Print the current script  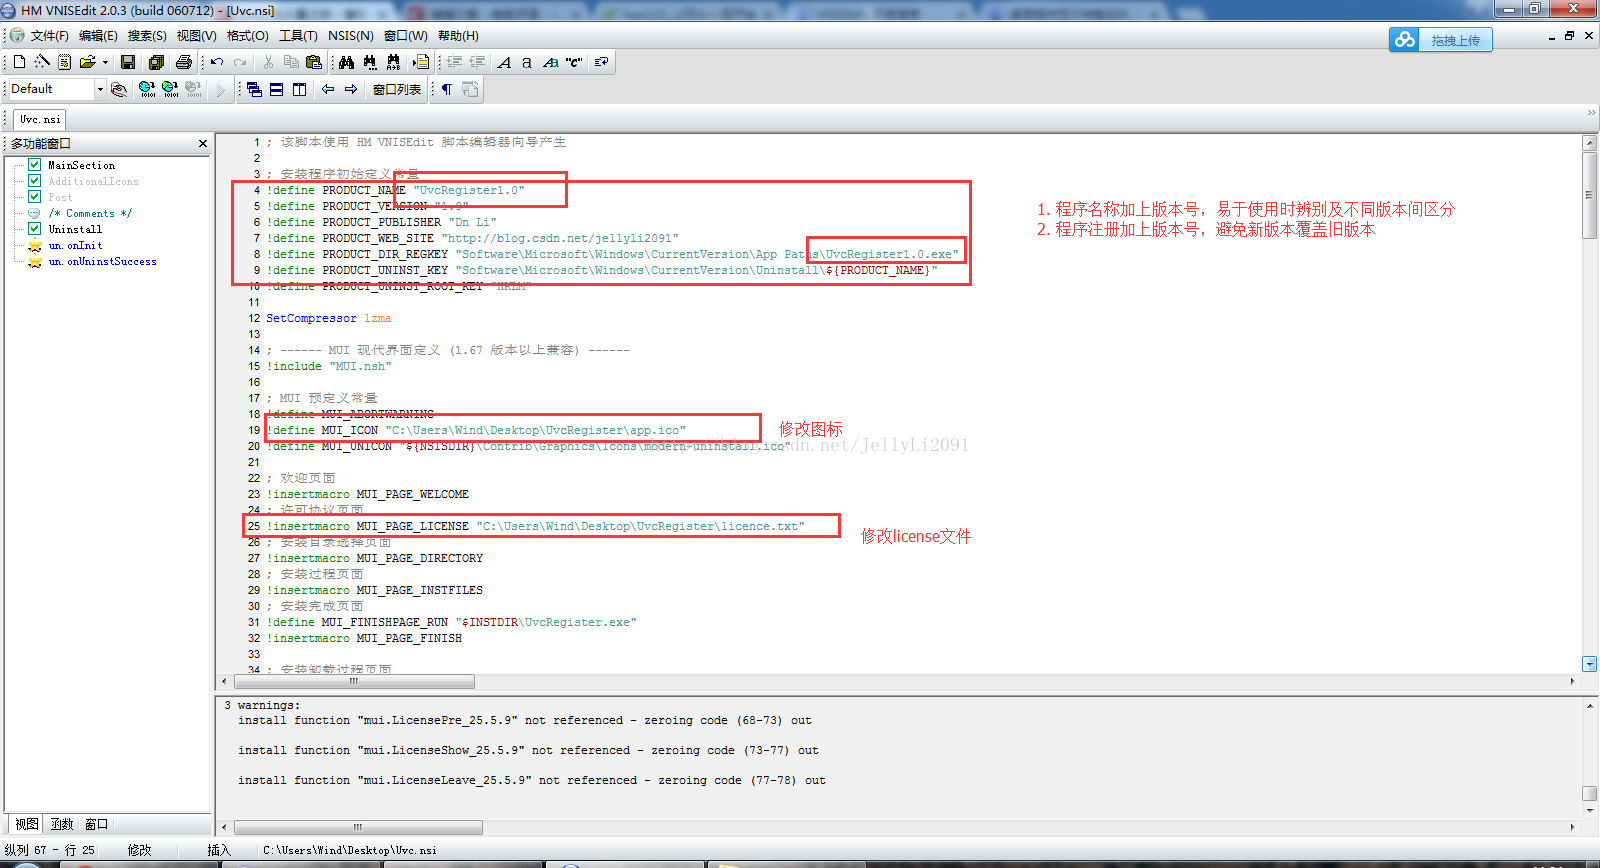coord(183,62)
